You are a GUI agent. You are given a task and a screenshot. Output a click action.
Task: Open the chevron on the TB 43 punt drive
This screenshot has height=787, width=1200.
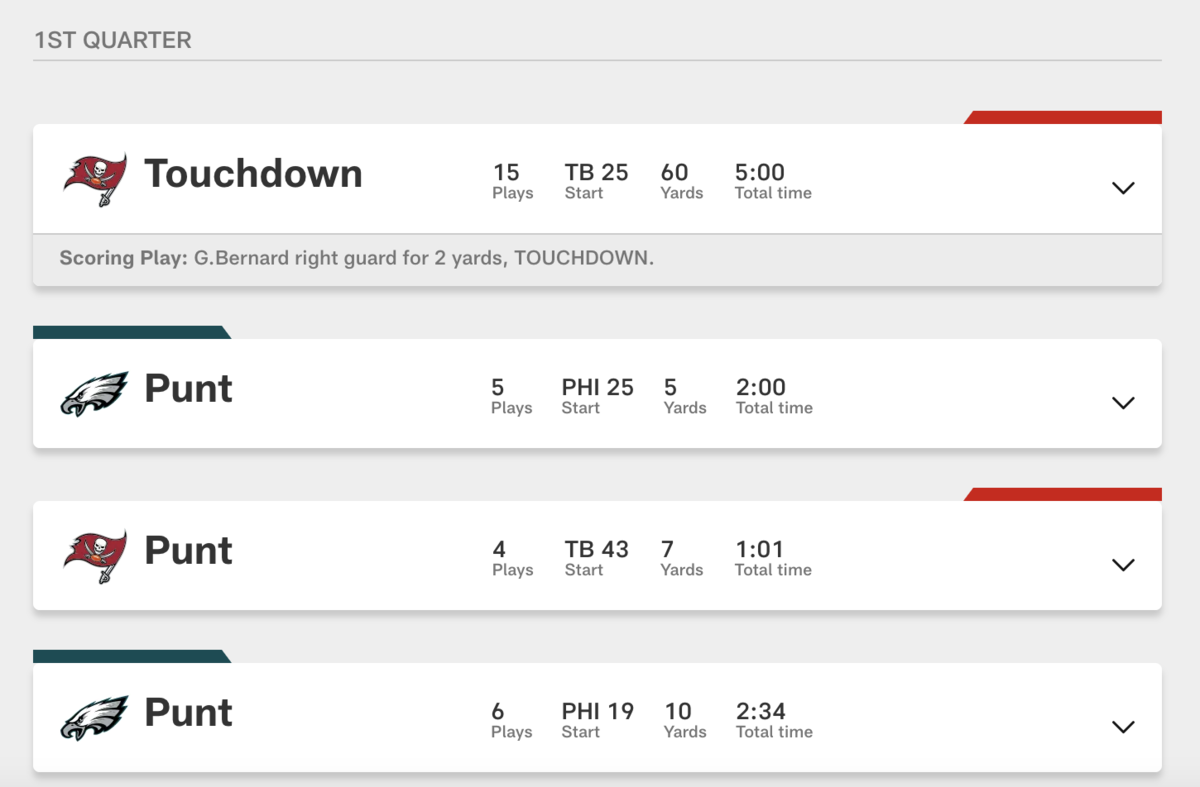(x=1123, y=565)
